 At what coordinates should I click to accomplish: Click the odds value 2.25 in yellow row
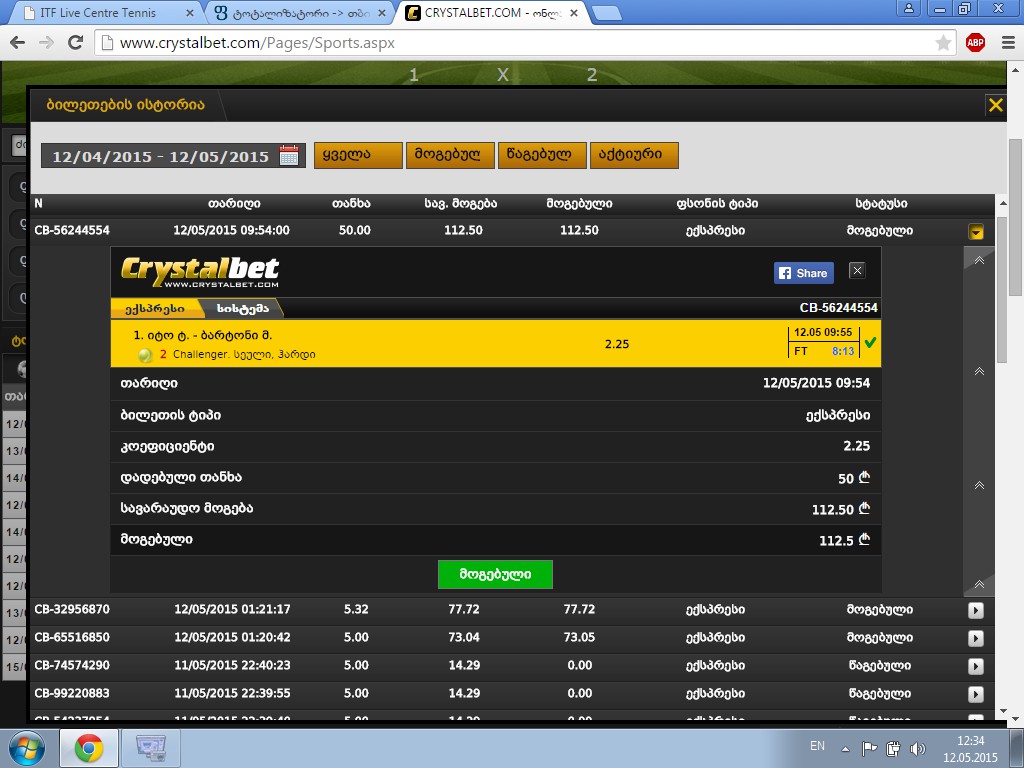click(616, 344)
